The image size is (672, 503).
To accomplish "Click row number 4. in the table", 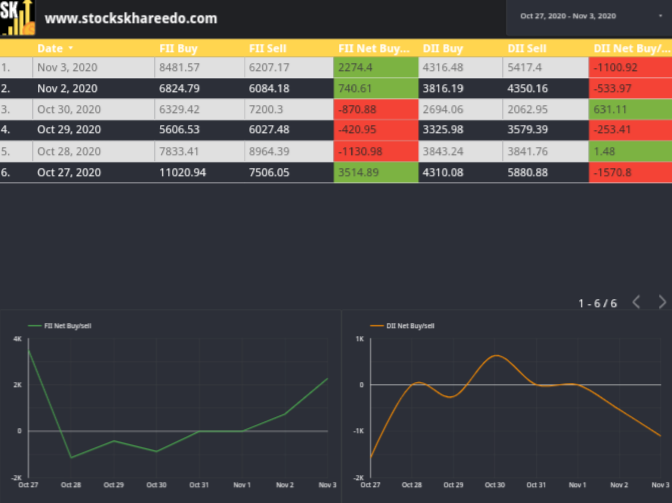I will [x=6, y=129].
